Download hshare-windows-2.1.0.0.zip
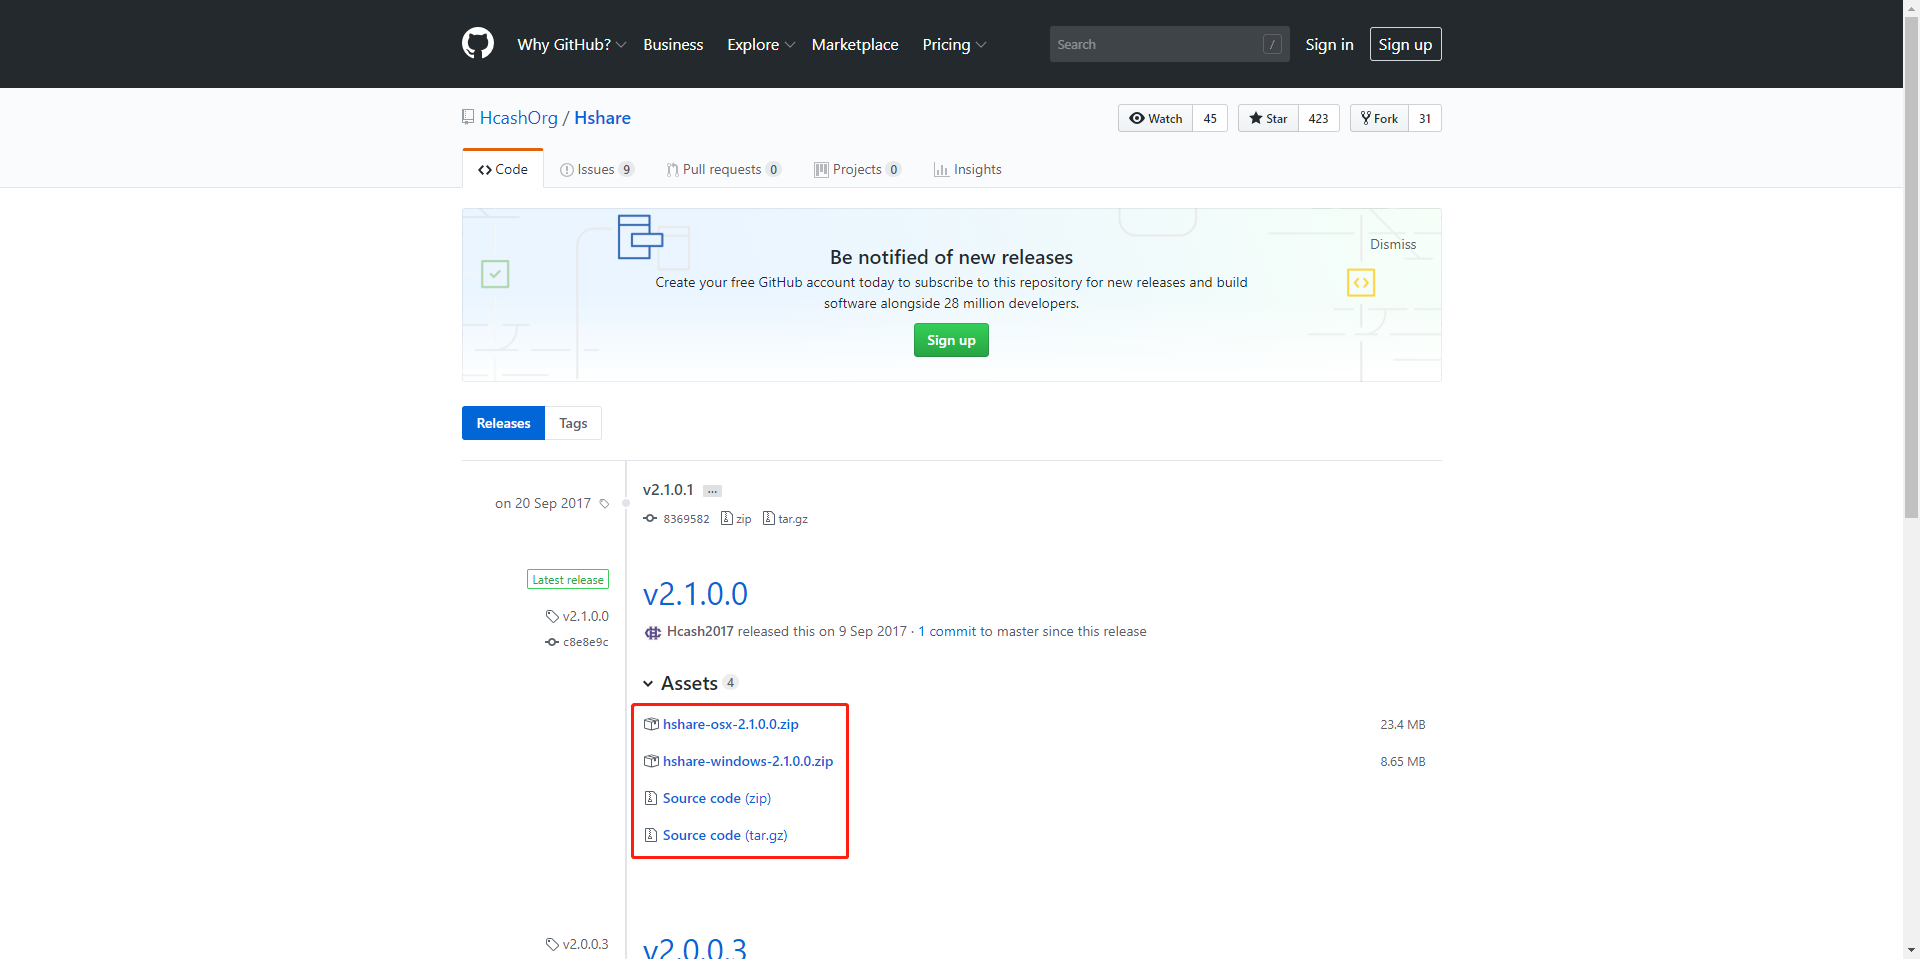Image resolution: width=1920 pixels, height=959 pixels. coord(748,761)
